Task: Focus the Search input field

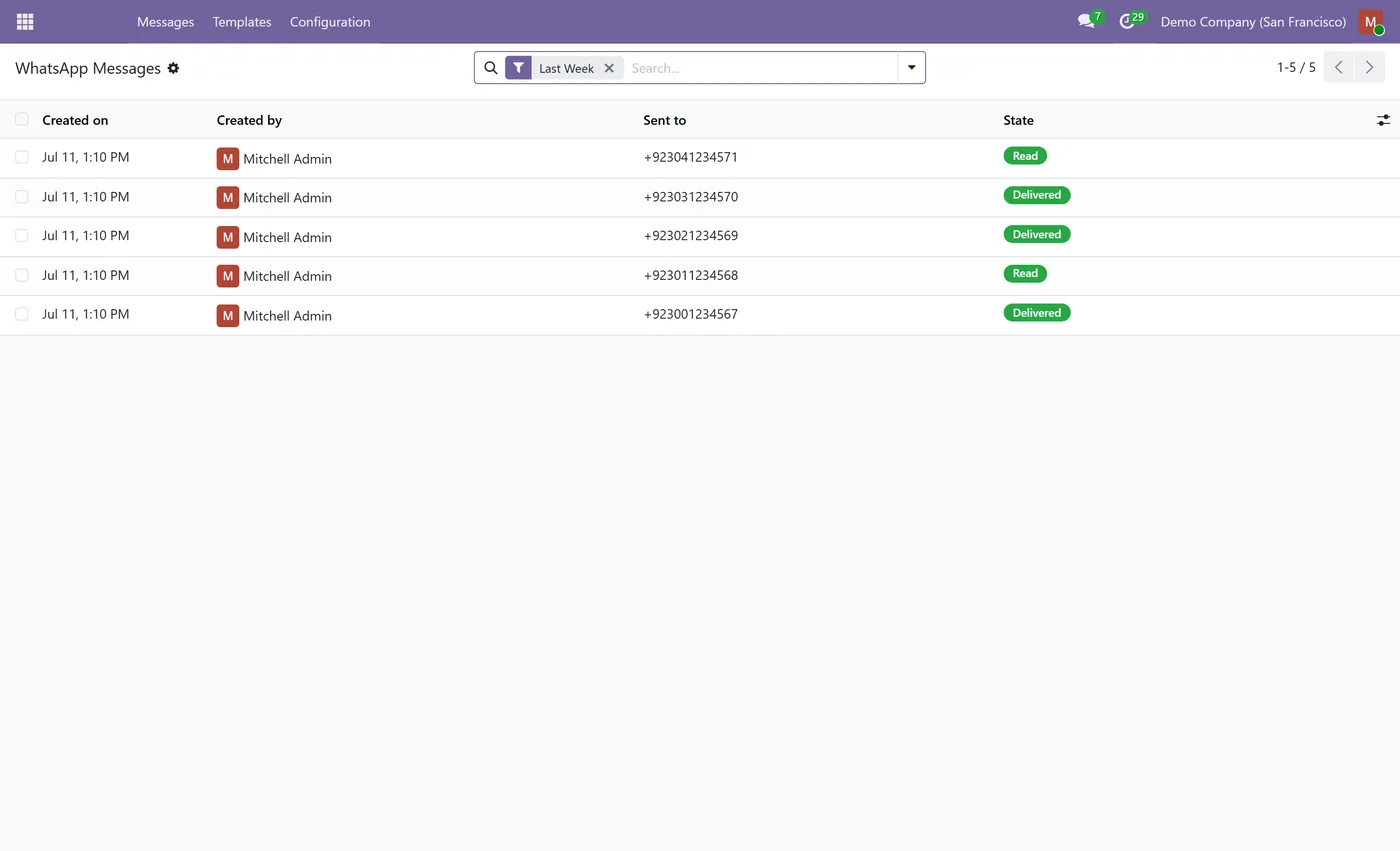Action: (x=762, y=68)
